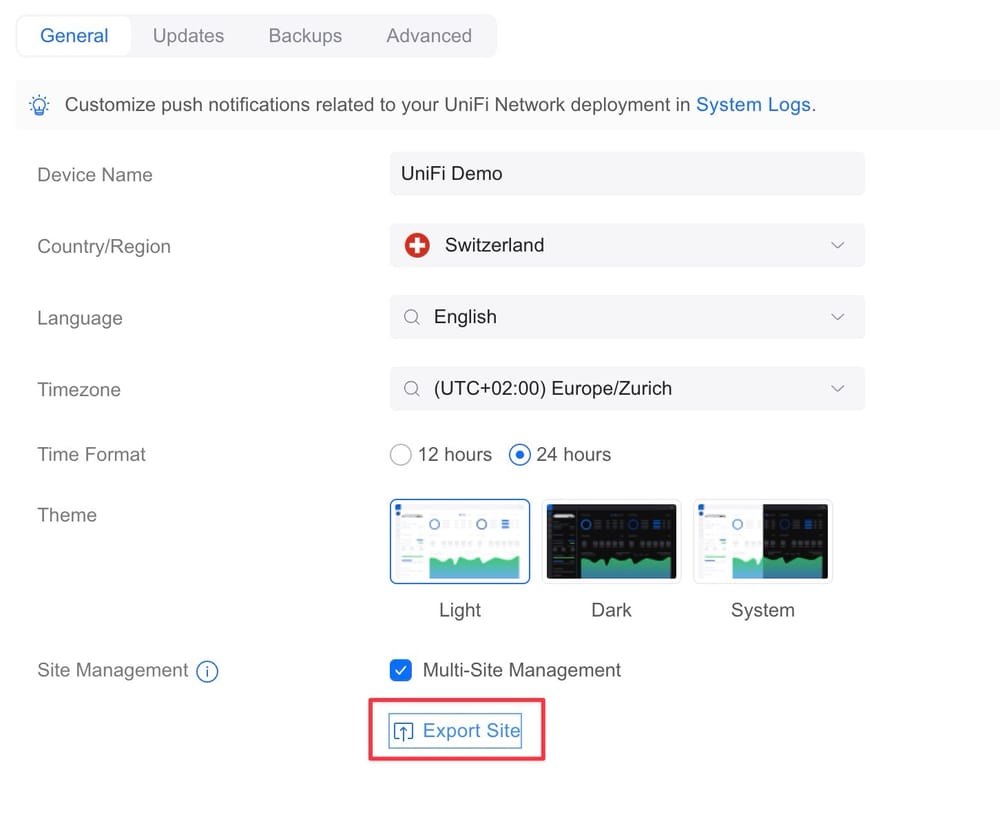
Task: Switch to the Advanced tab
Action: (429, 36)
